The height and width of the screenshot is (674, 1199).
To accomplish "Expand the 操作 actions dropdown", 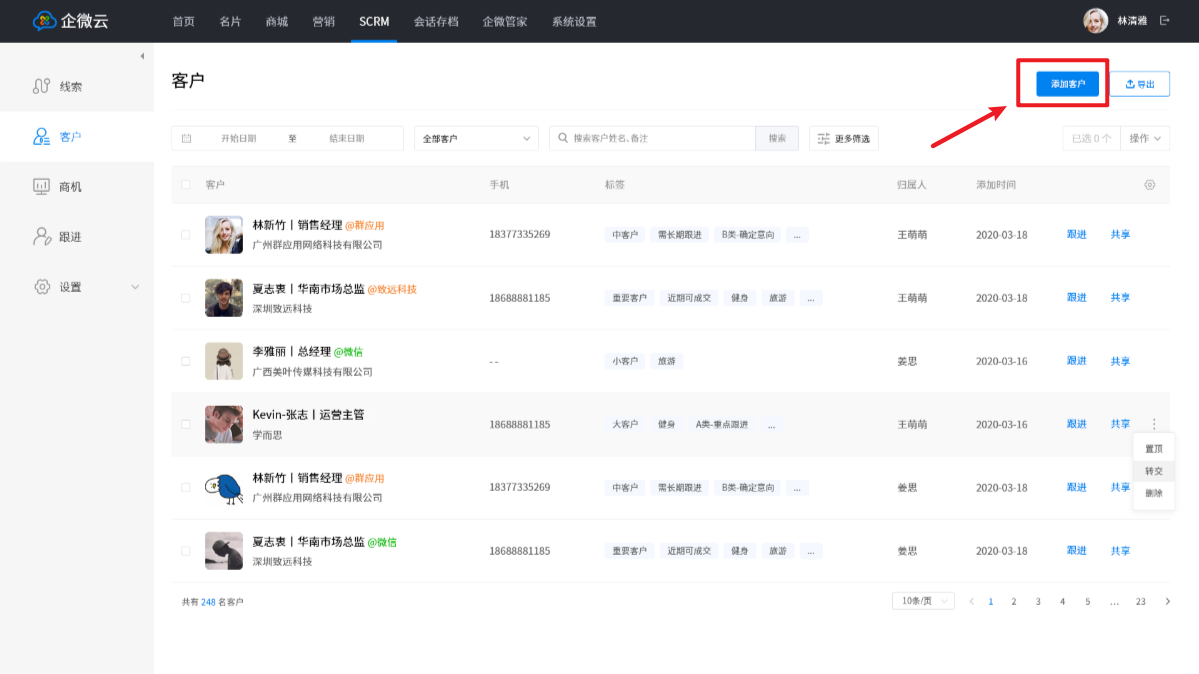I will [1145, 138].
